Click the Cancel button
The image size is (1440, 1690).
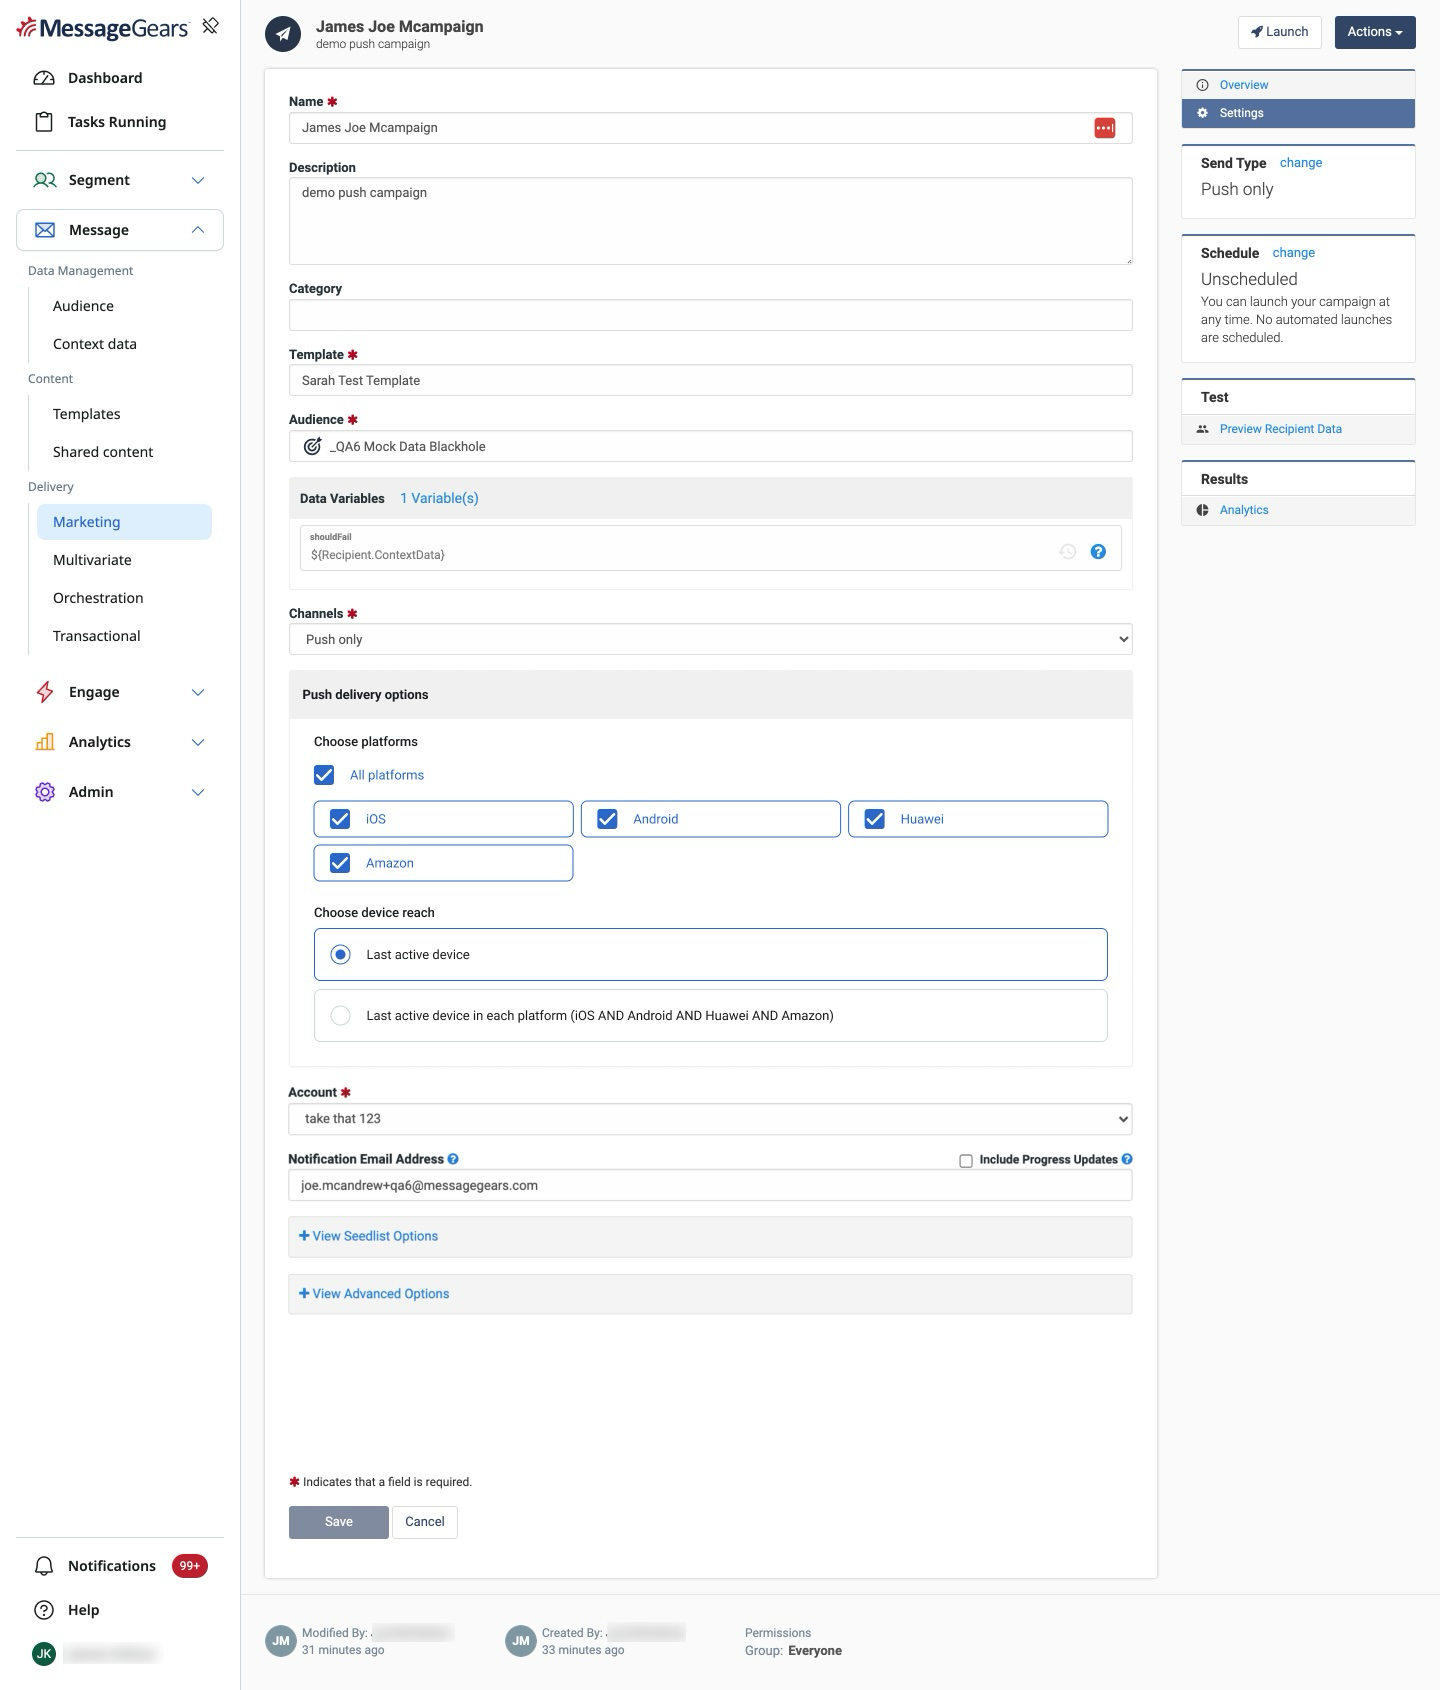point(425,1522)
